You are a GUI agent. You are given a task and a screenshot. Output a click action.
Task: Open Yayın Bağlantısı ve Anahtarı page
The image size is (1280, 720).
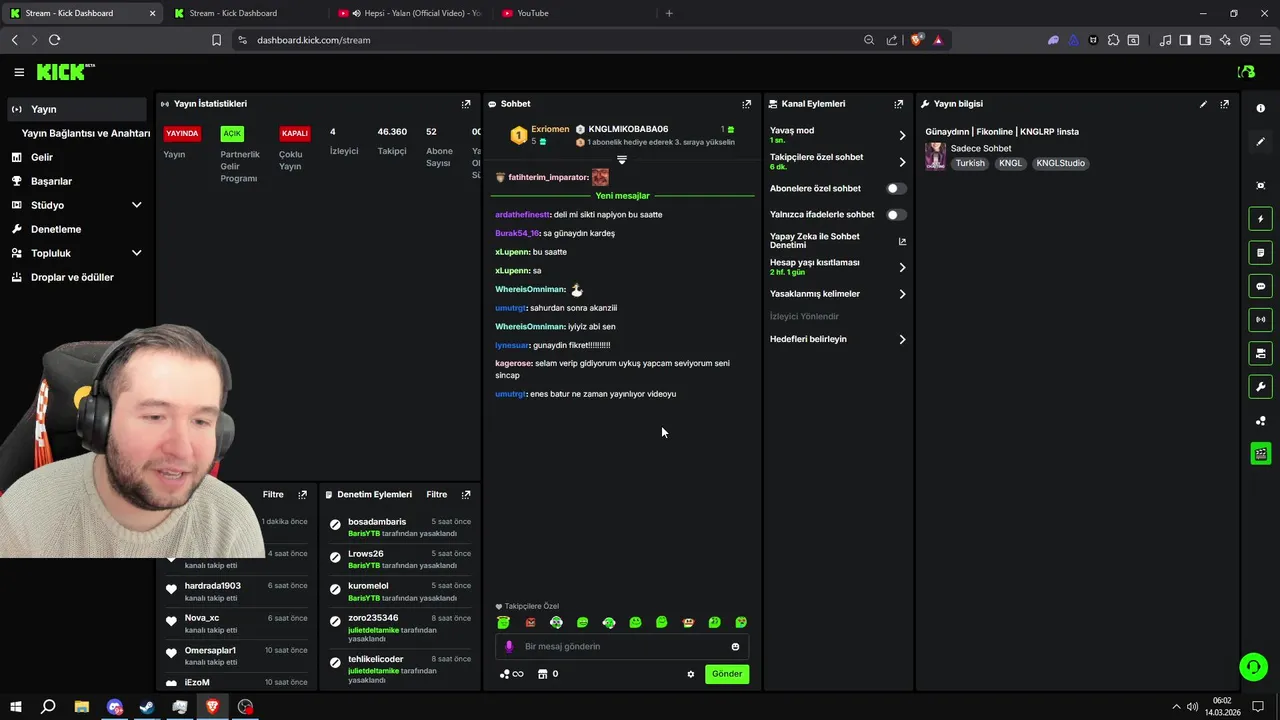pos(86,133)
